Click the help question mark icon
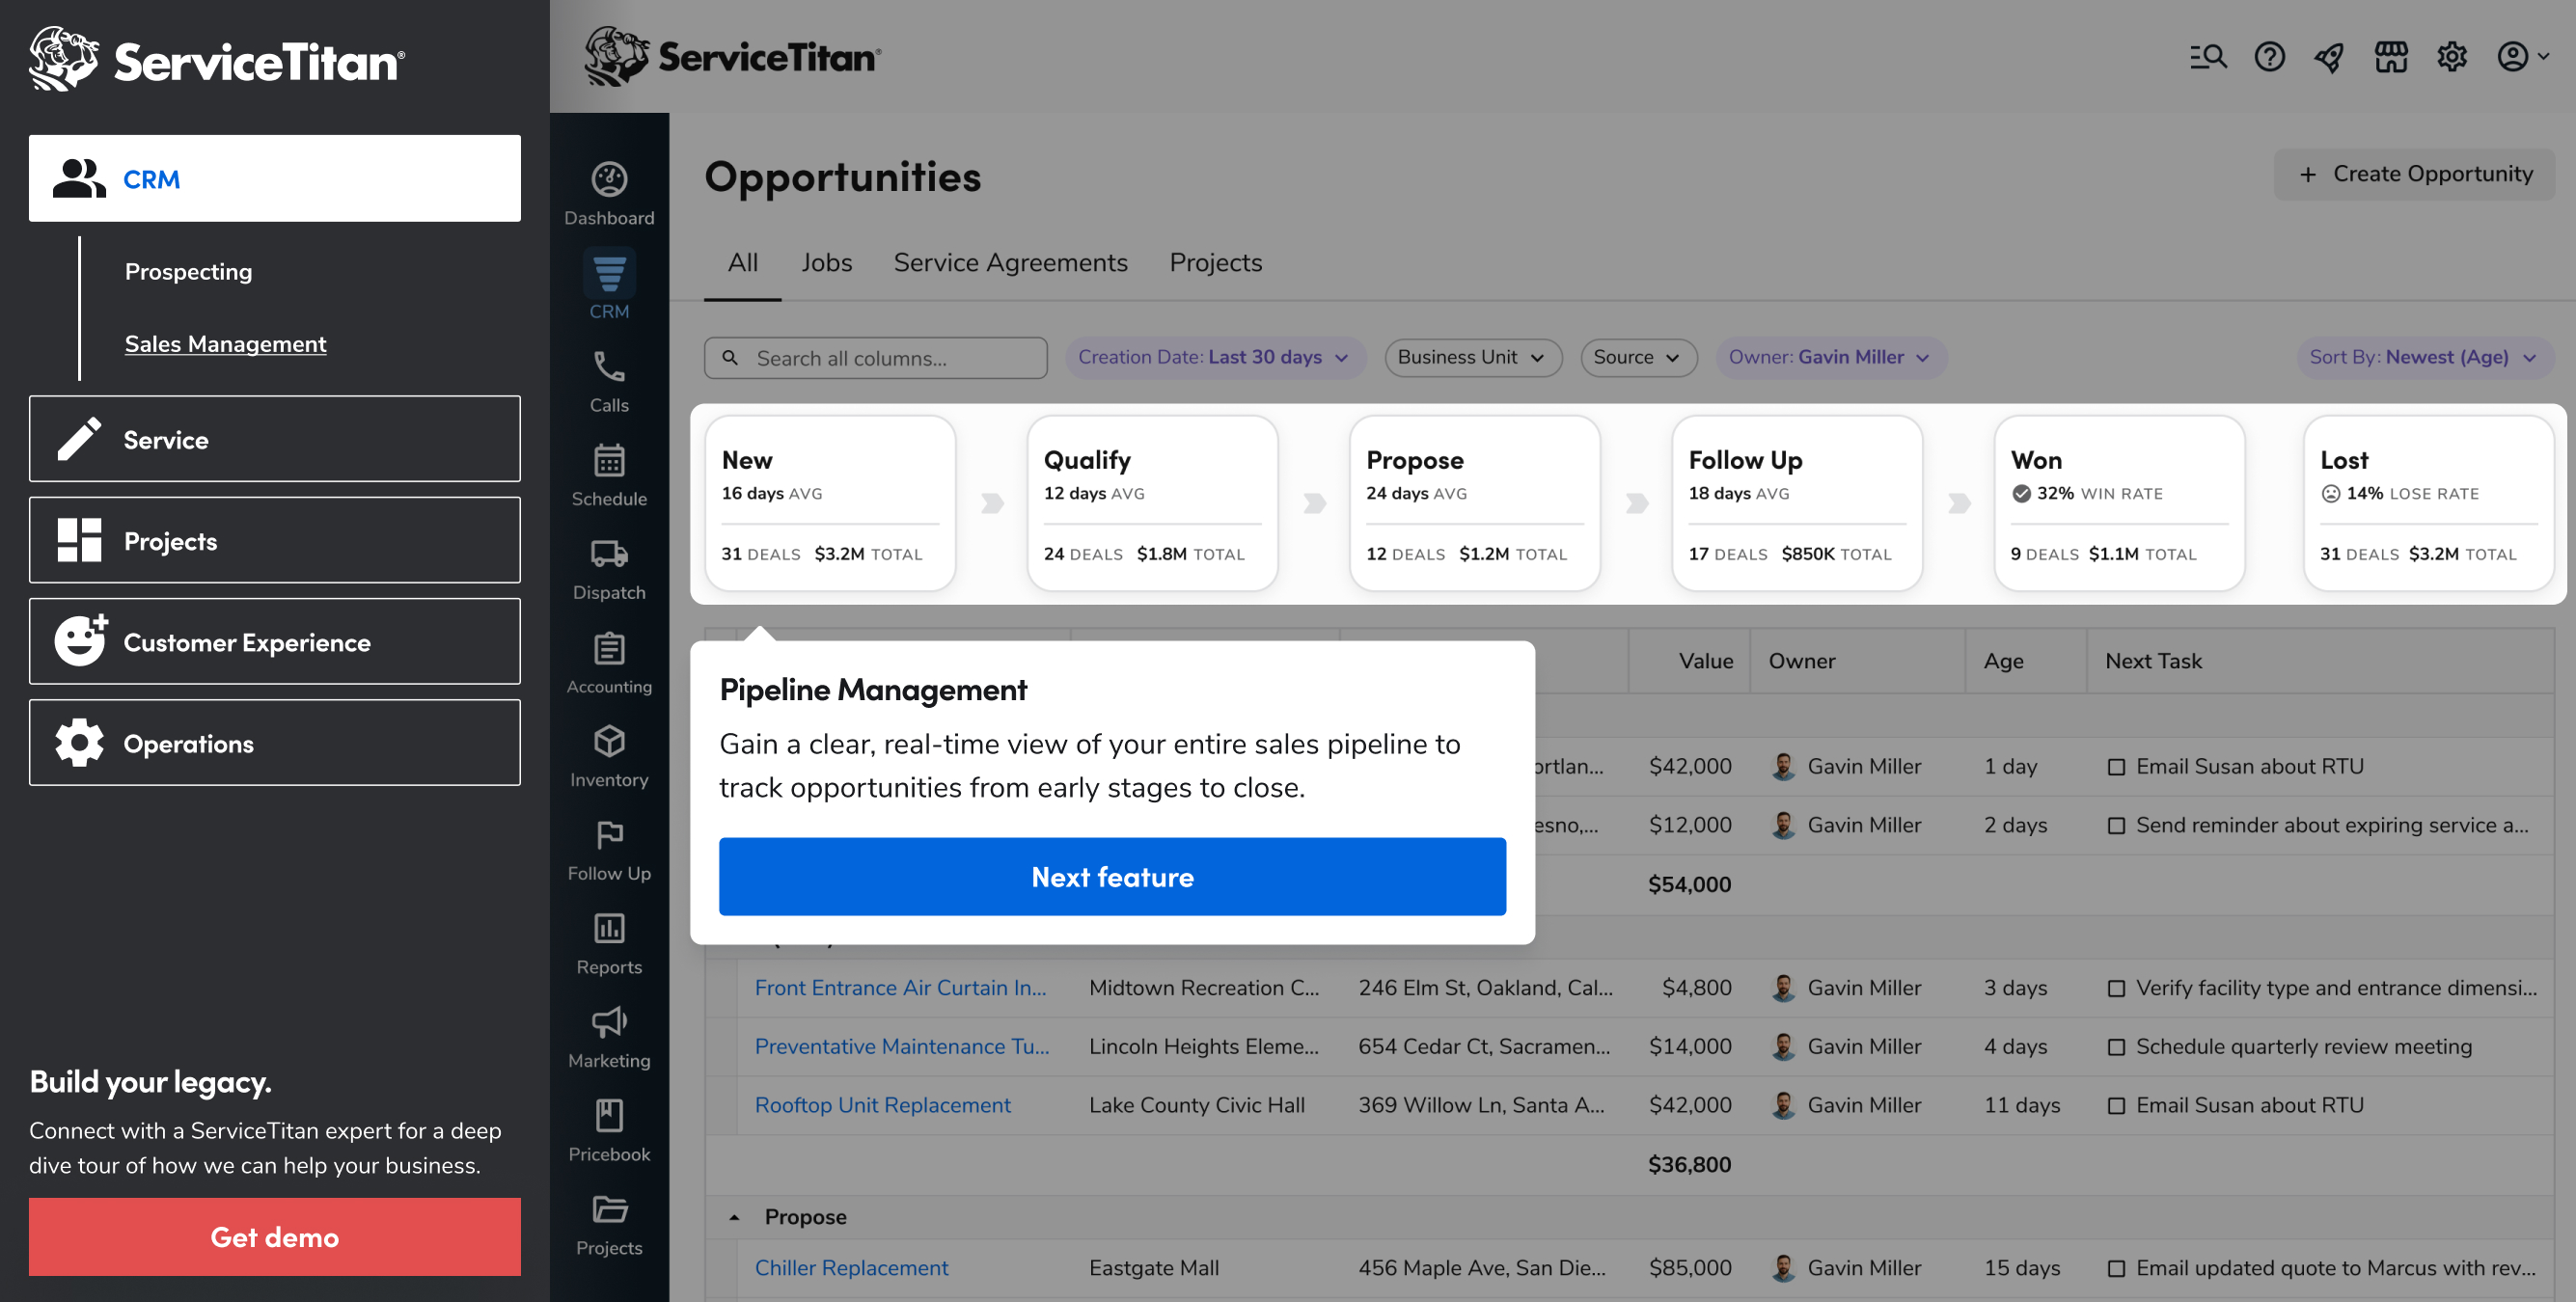This screenshot has width=2576, height=1302. point(2269,57)
